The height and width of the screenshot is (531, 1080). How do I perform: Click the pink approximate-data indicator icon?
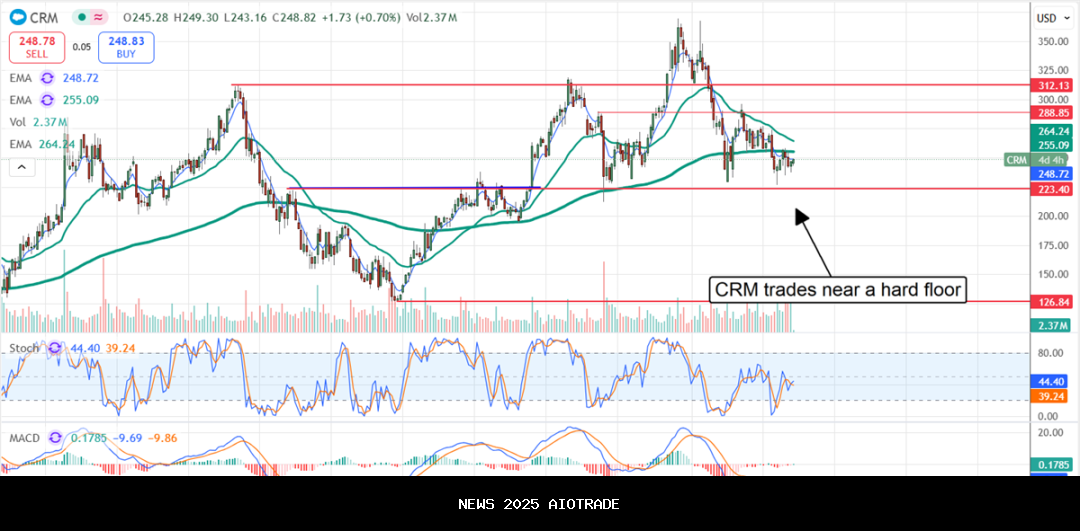pyautogui.click(x=98, y=17)
